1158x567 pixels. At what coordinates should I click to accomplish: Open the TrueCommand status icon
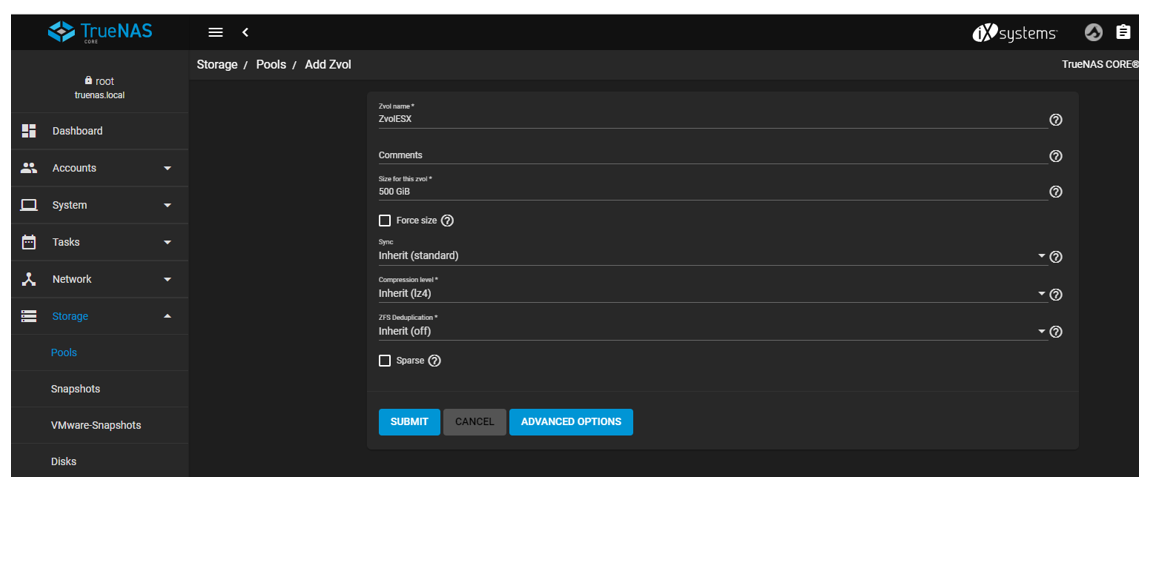[x=1094, y=32]
